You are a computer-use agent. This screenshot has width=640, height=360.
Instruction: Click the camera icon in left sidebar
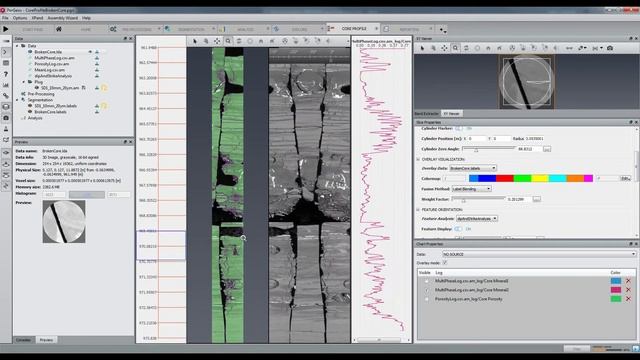(6, 118)
